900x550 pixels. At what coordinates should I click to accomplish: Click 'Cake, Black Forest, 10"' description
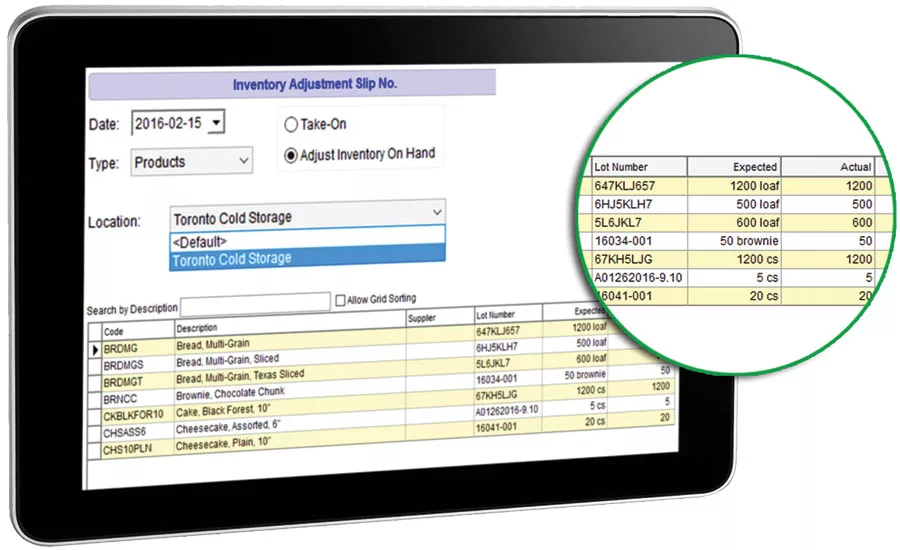pos(223,411)
